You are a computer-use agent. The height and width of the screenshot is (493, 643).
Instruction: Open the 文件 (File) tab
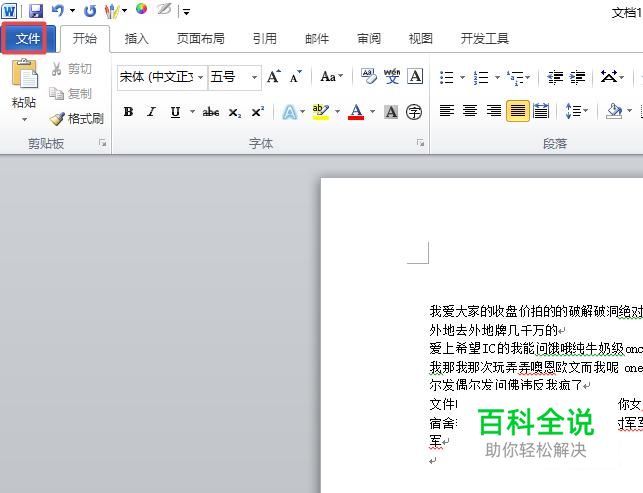pos(27,39)
